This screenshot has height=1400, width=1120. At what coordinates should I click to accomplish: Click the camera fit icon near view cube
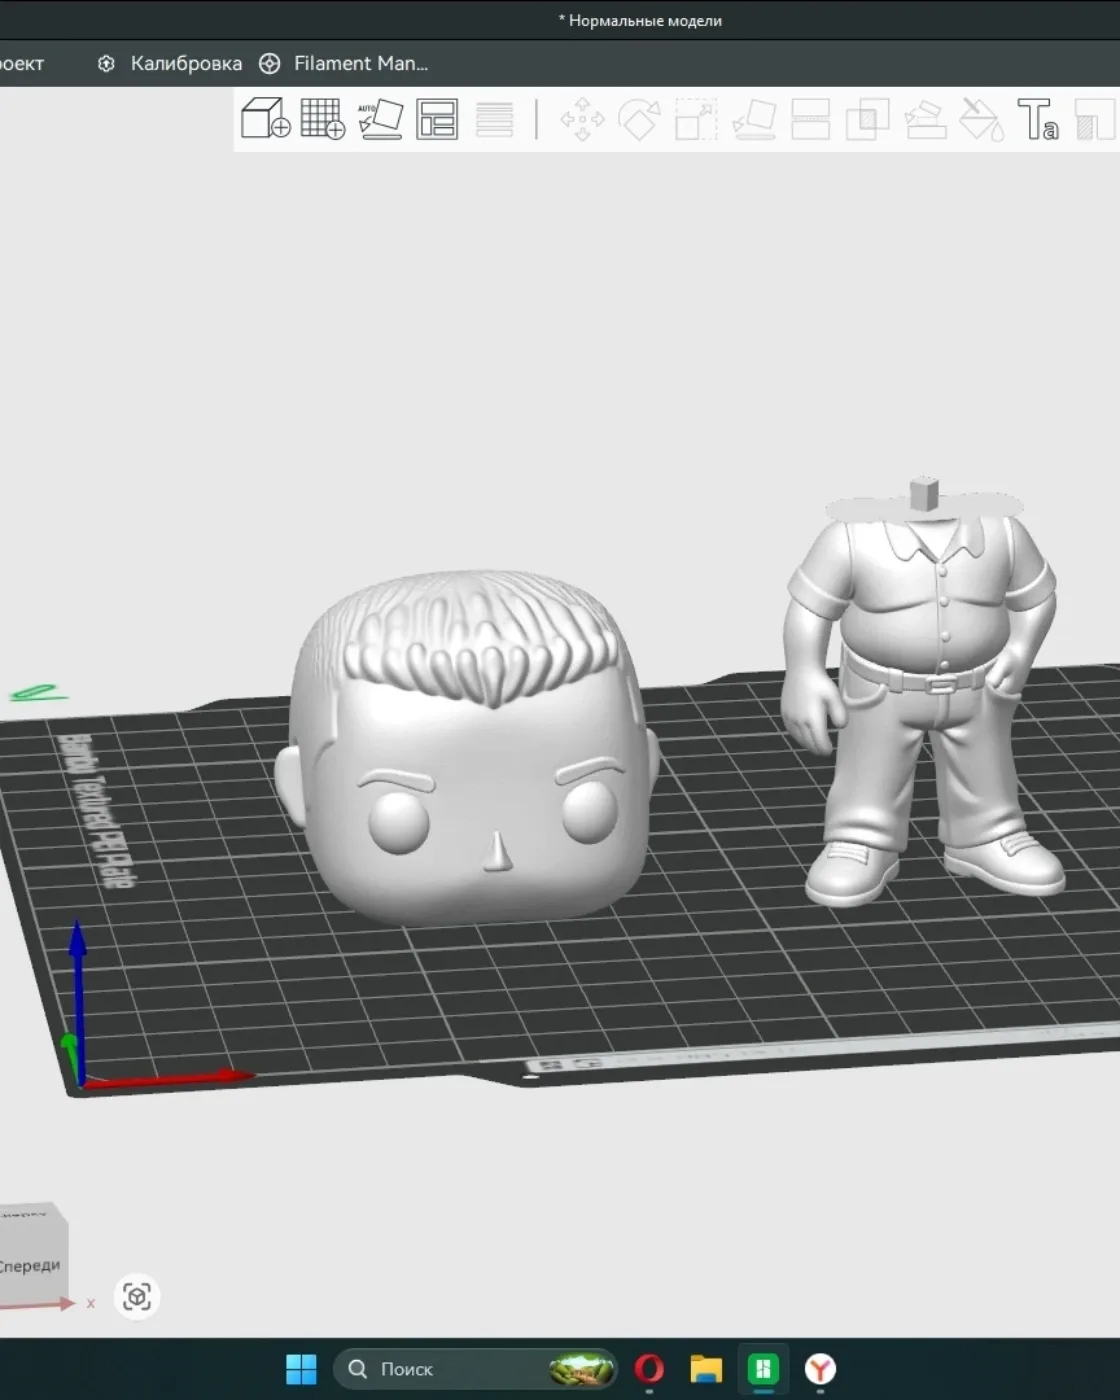coord(137,1297)
